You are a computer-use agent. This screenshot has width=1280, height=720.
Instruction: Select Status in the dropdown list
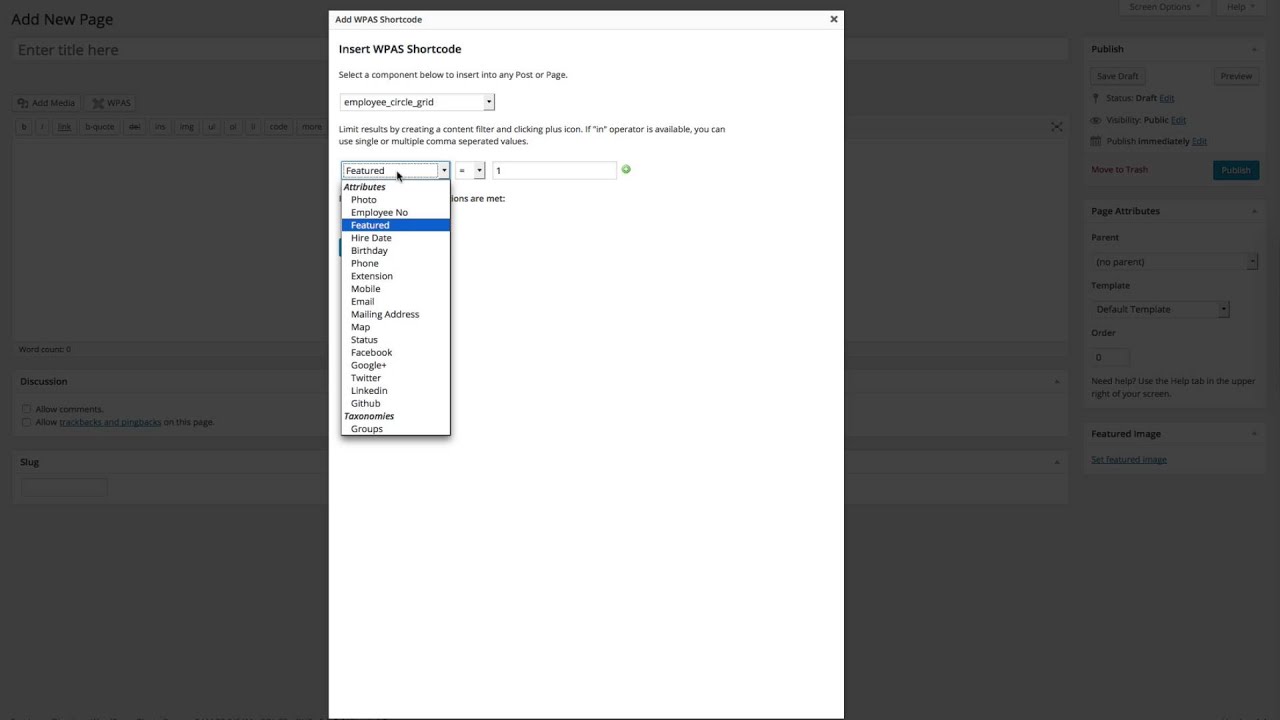396,340
